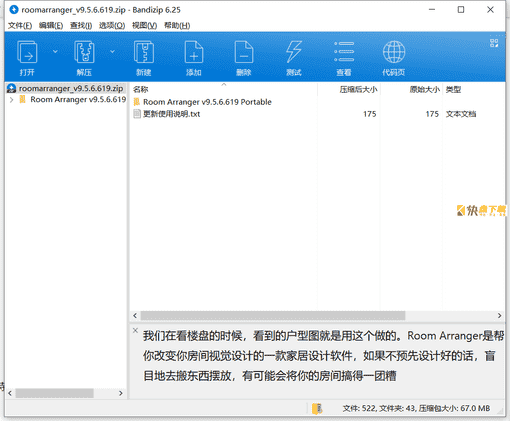This screenshot has width=510, height=421.
Task: Click the View (查看) list icon
Action: (x=344, y=52)
